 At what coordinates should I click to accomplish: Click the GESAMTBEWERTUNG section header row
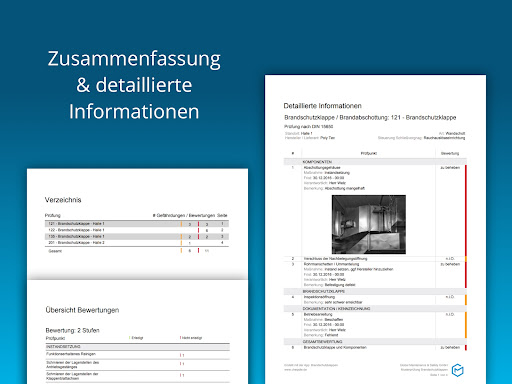[375, 342]
